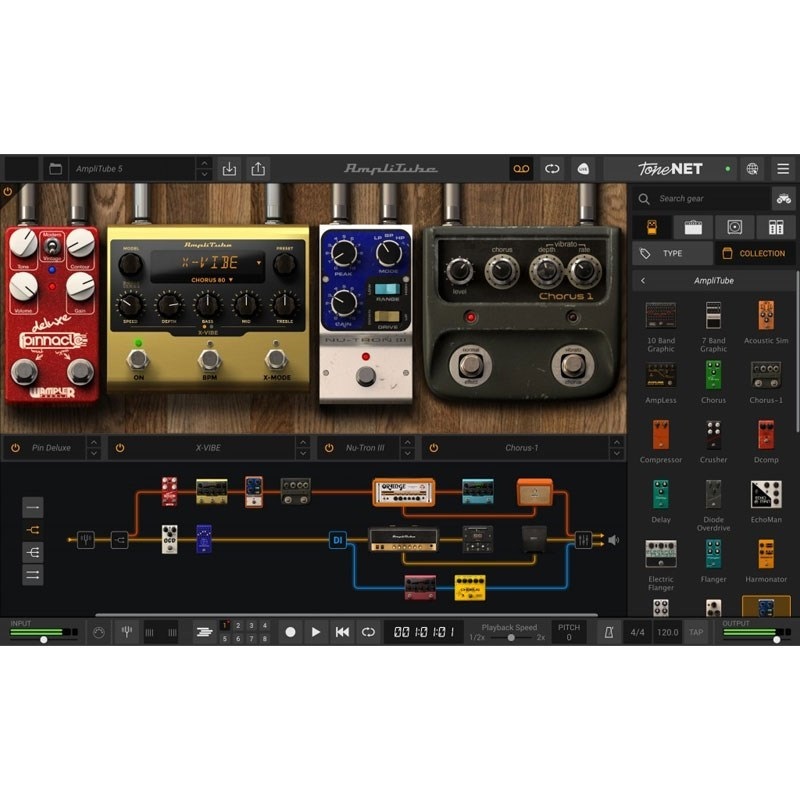Viewport: 800px width, 800px height.
Task: Select the rack effects gear category
Action: coord(776,227)
